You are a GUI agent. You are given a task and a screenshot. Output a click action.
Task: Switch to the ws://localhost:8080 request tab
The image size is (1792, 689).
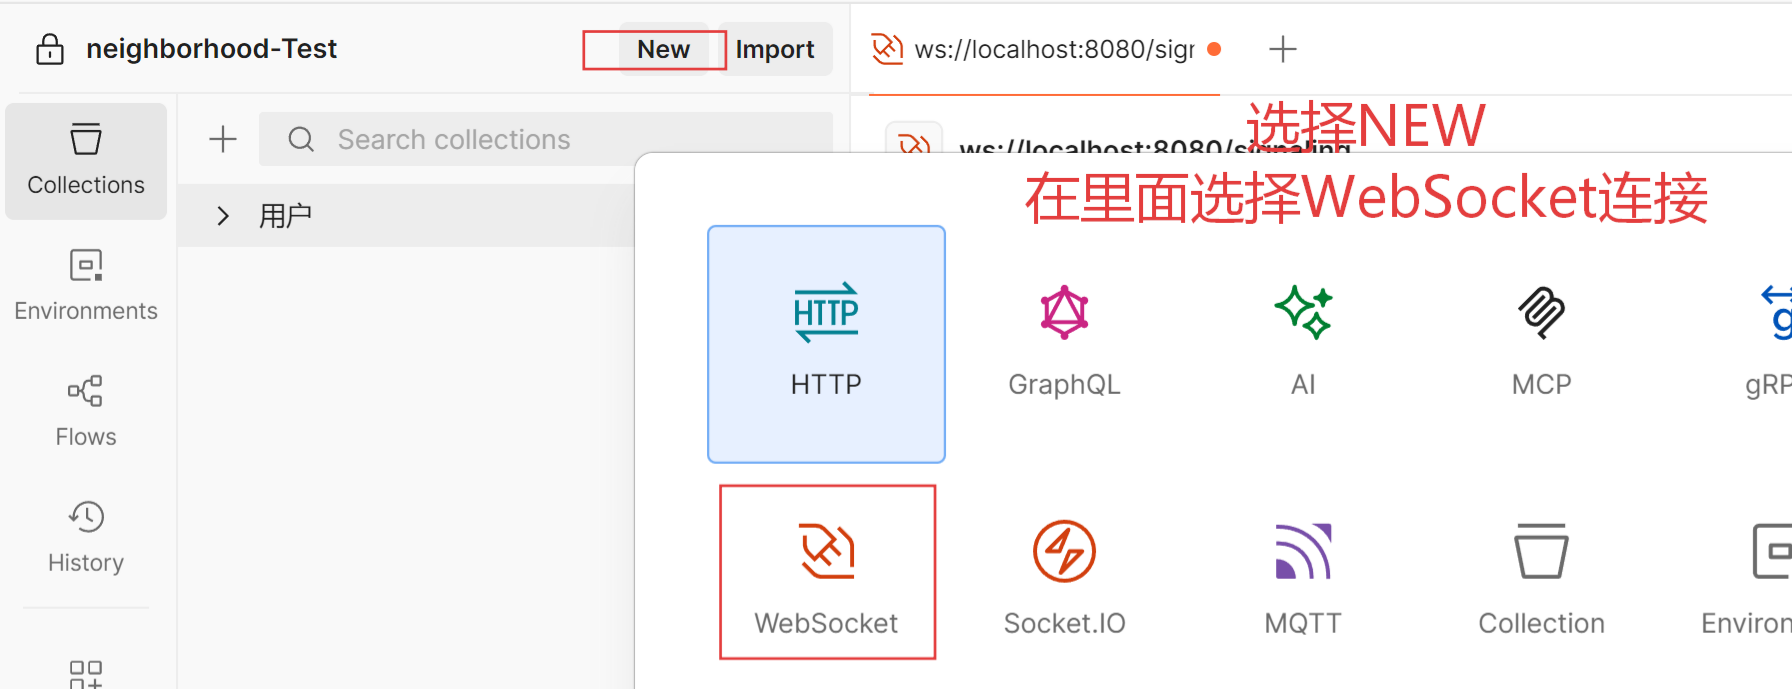point(1044,49)
